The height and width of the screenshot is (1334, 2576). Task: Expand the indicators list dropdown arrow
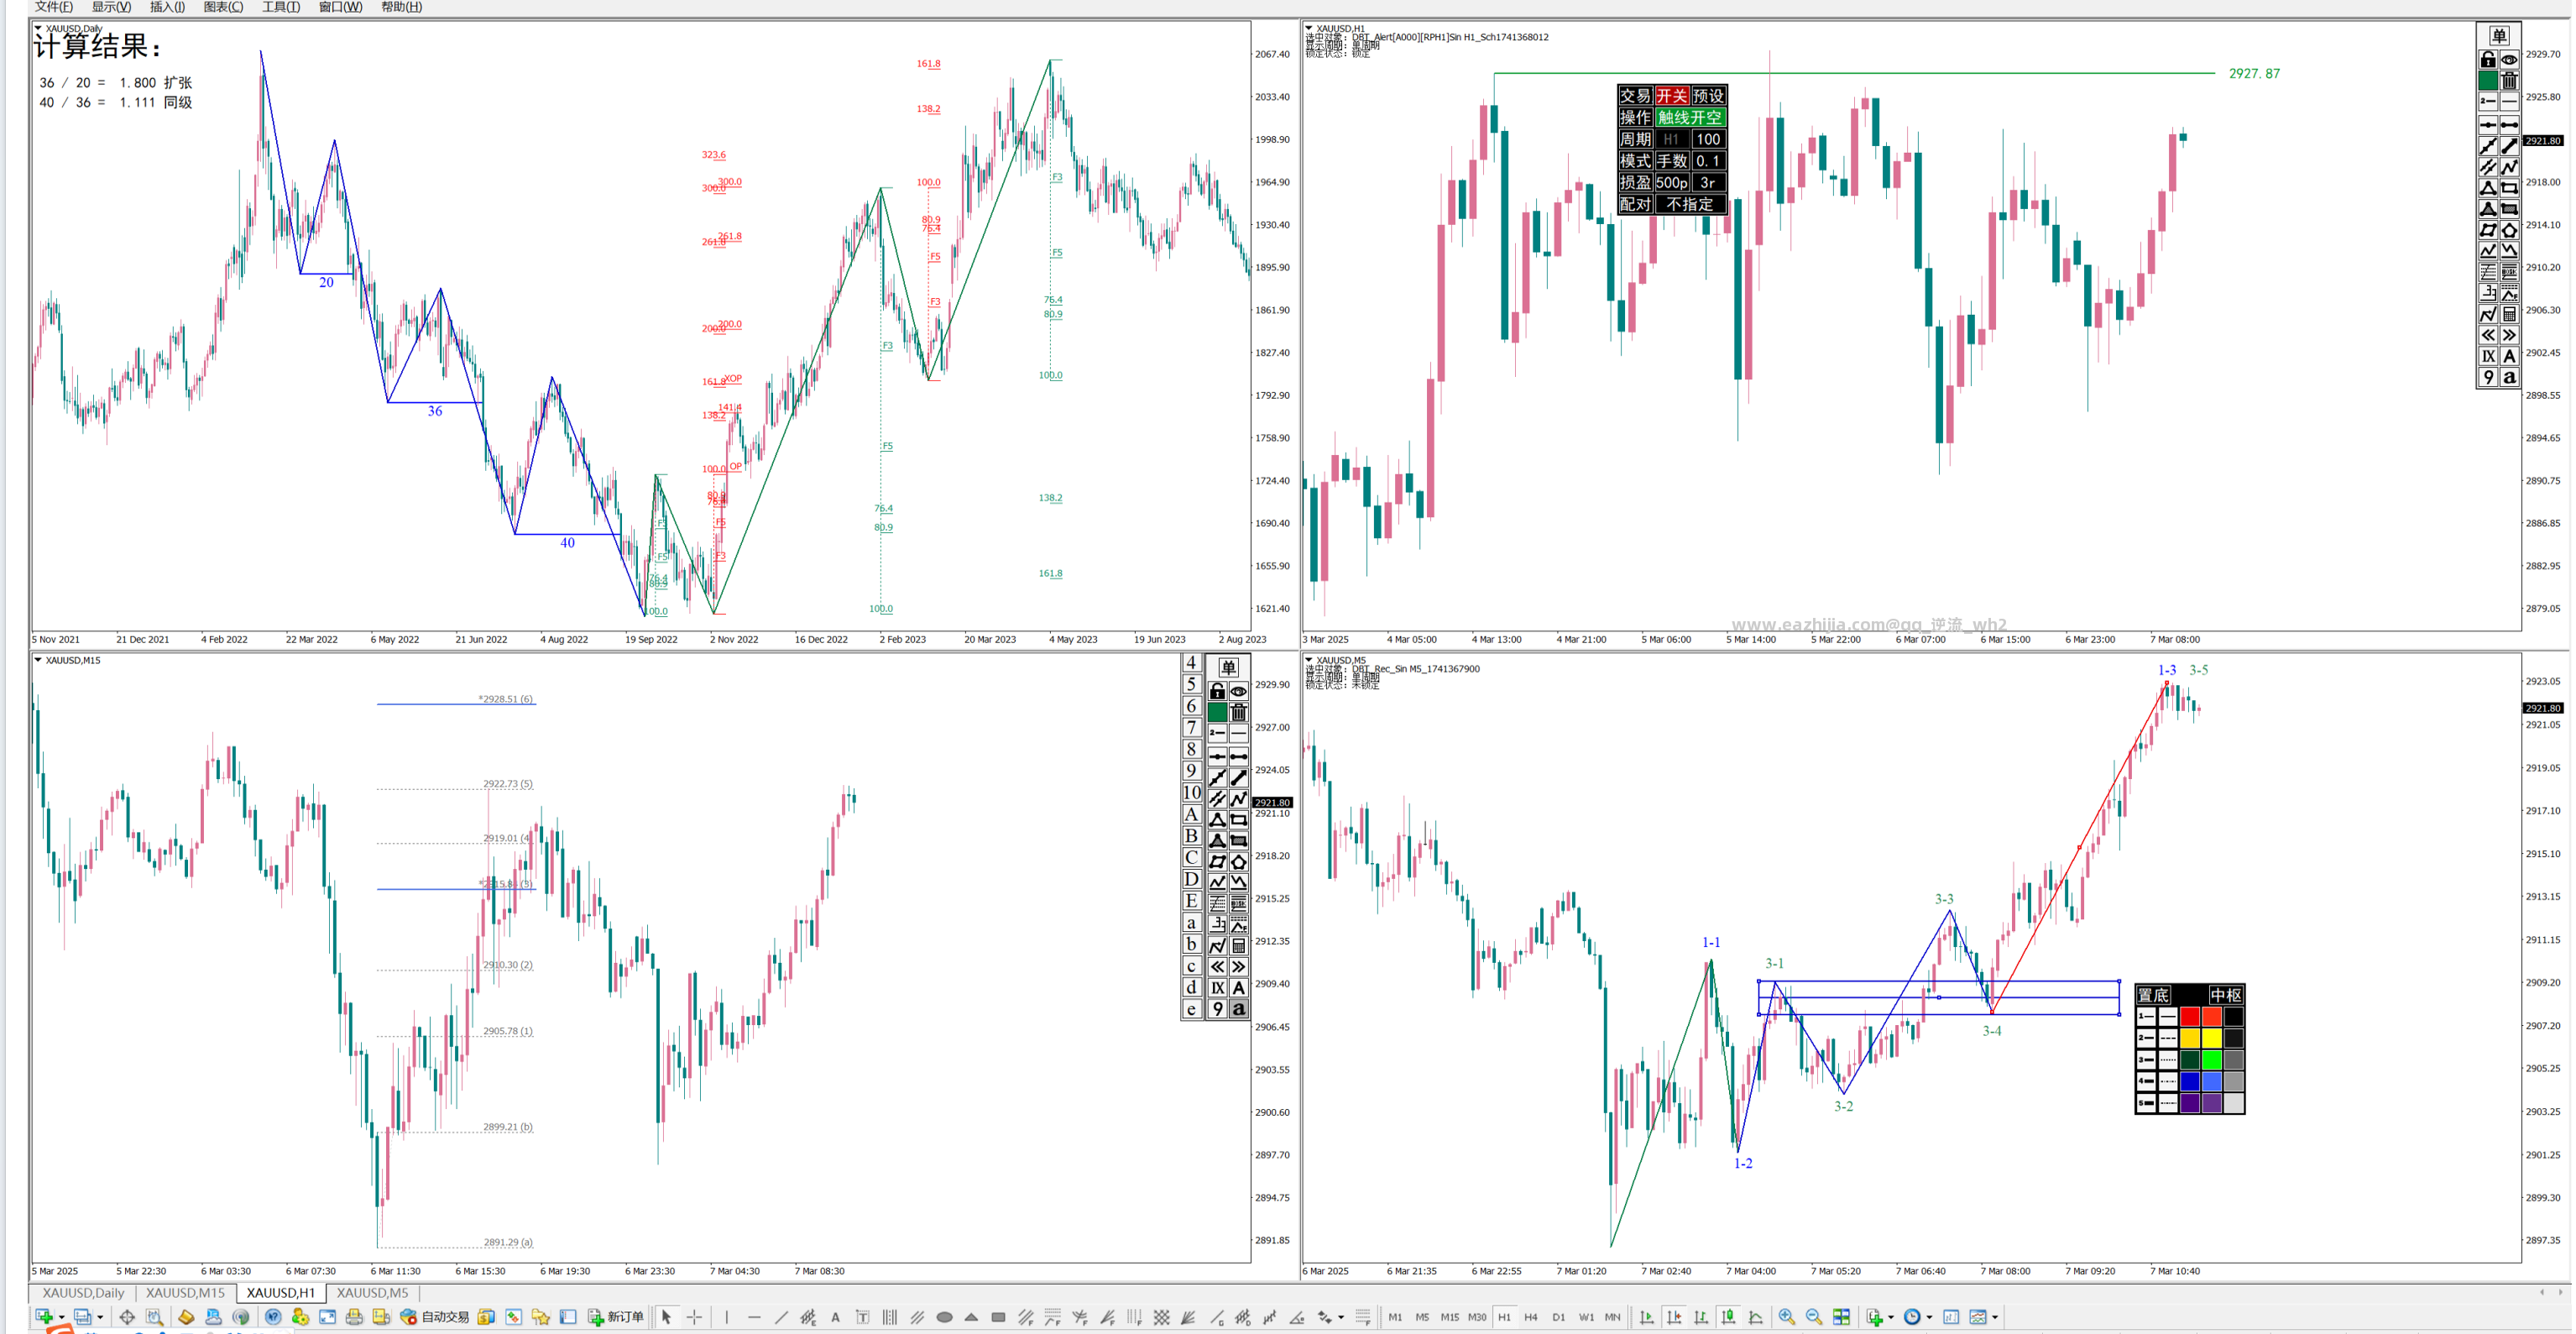pyautogui.click(x=1891, y=1317)
